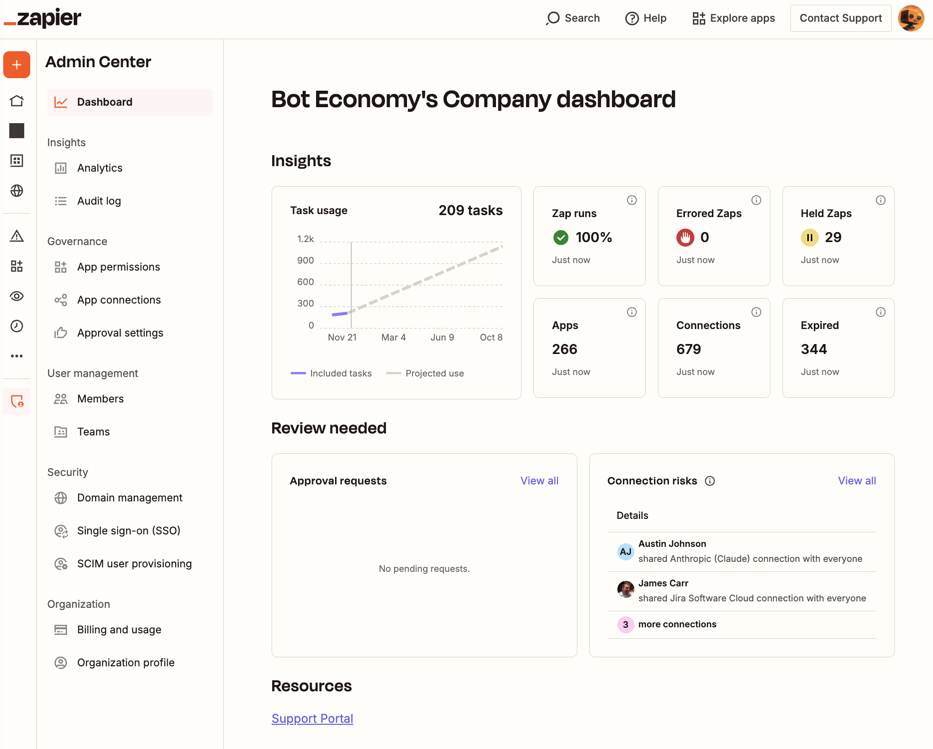Select the eye icon in the left rail
Screen dimensions: 933x749
coord(16,296)
